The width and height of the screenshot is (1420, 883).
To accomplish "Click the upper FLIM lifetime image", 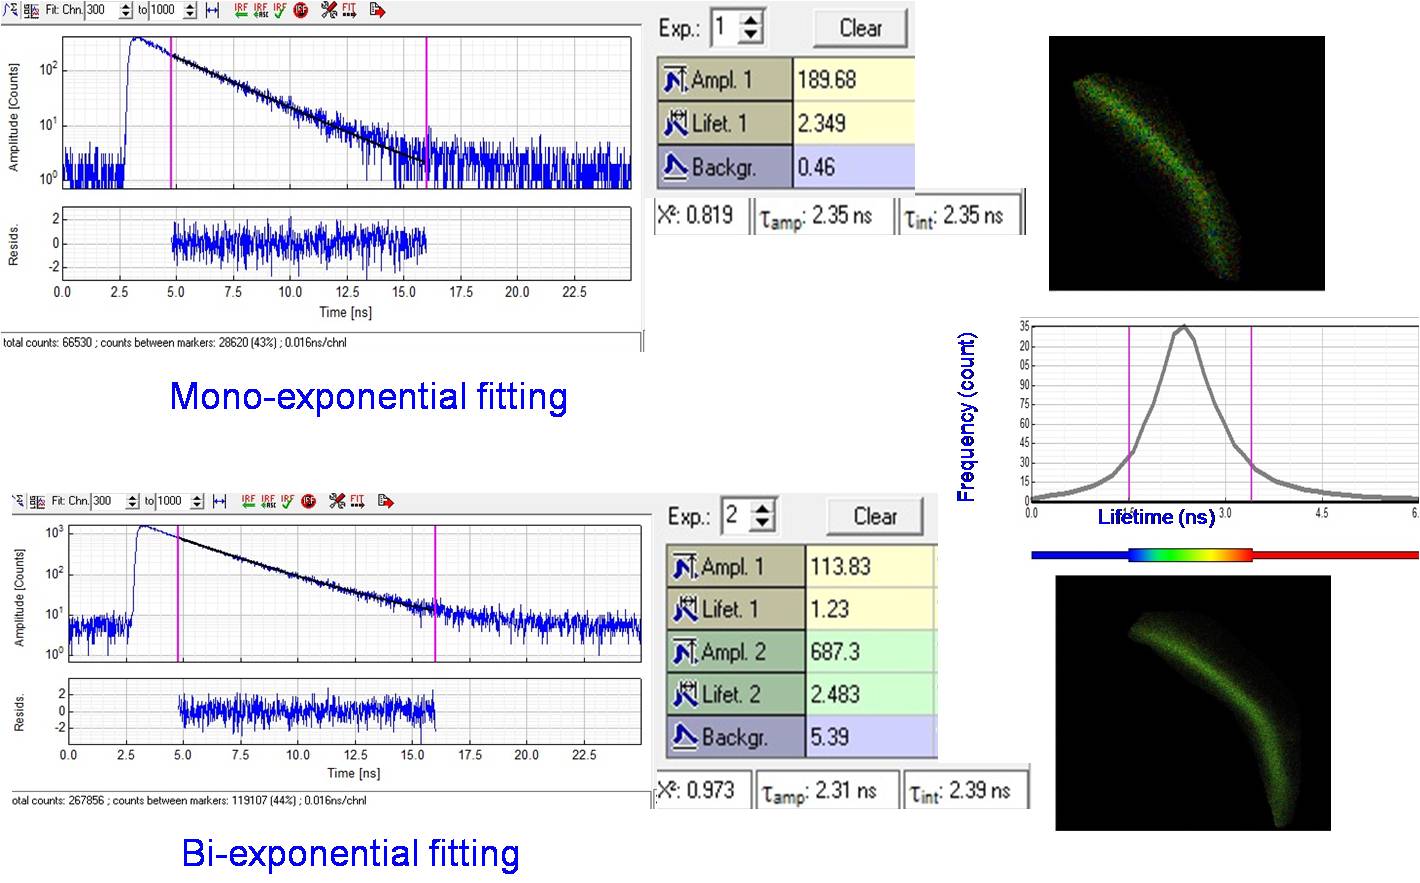I will (1186, 163).
